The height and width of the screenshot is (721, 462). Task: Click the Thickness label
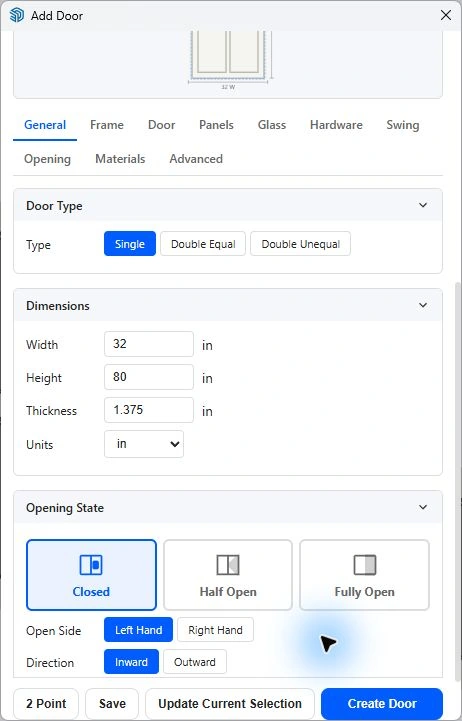click(x=51, y=411)
